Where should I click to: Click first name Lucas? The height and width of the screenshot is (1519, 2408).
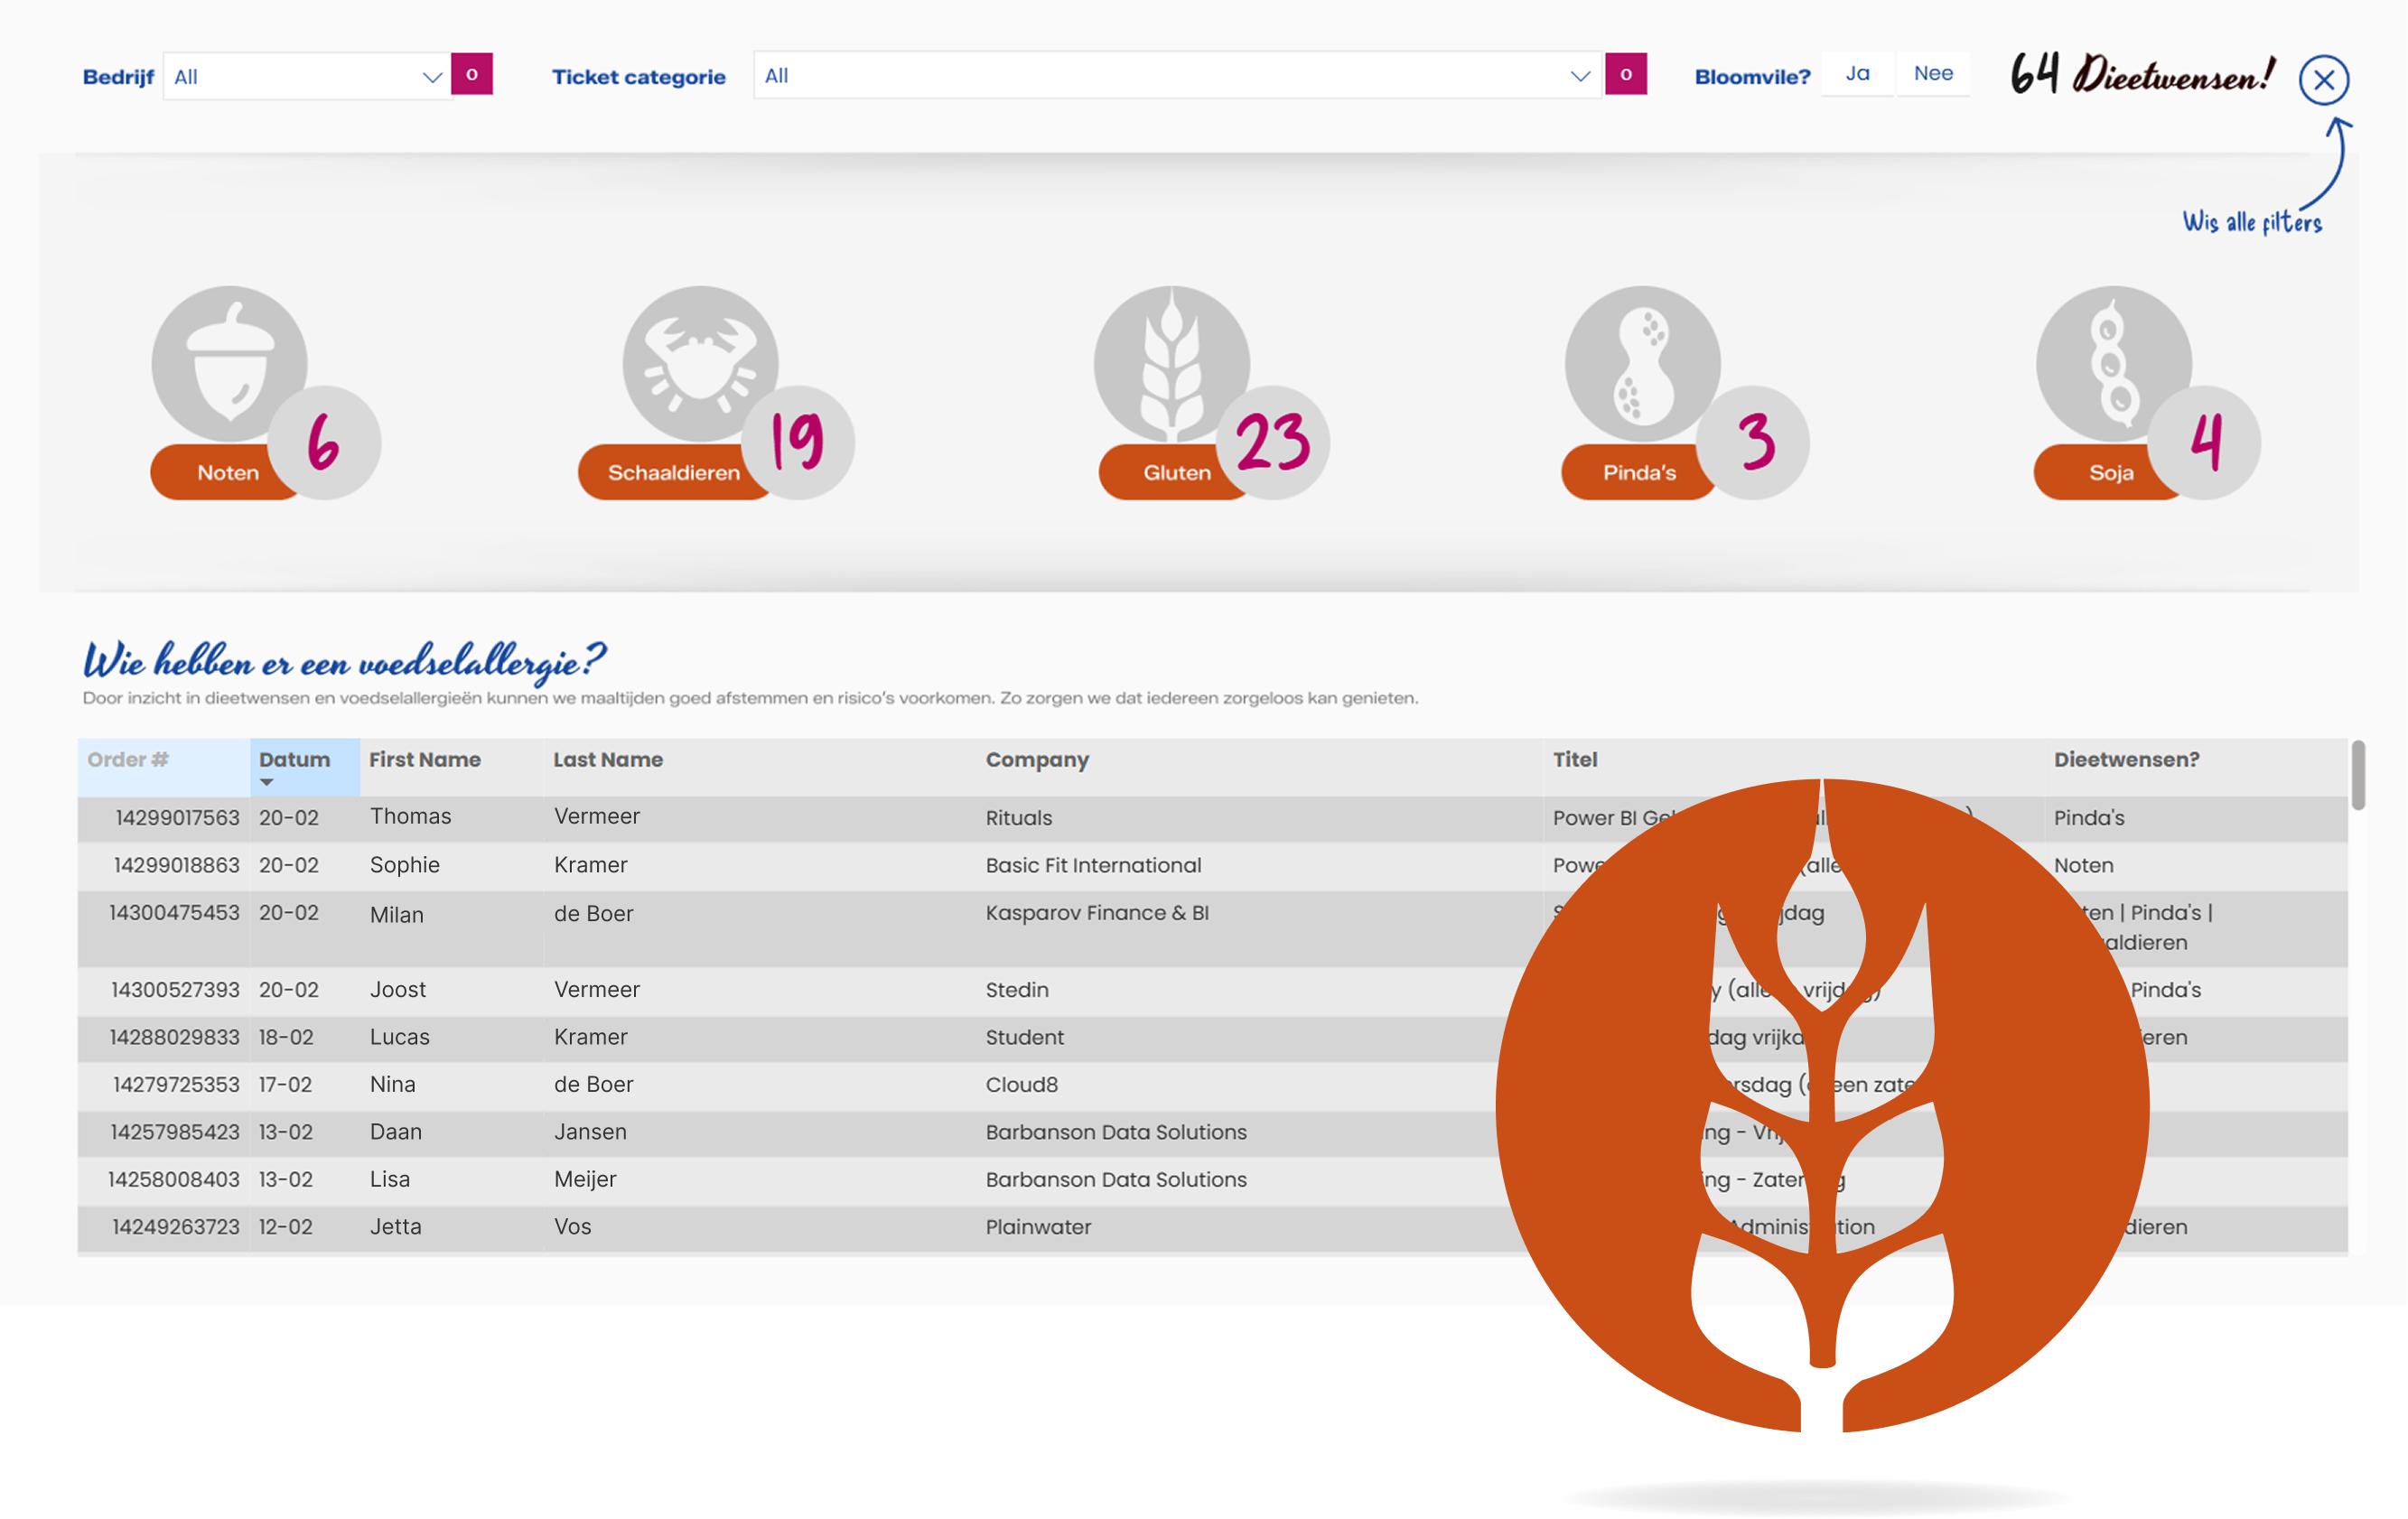(x=400, y=1037)
